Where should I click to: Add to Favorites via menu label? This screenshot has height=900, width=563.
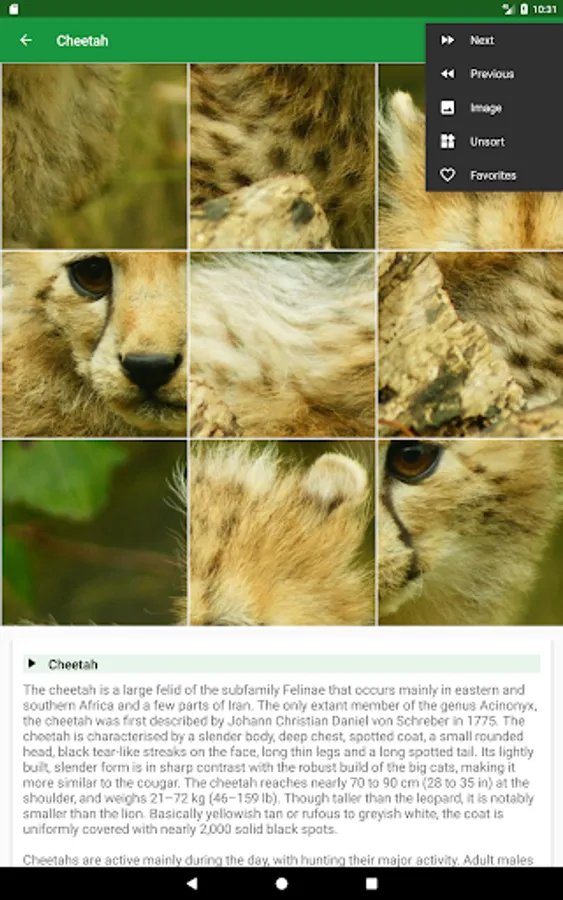tap(493, 176)
